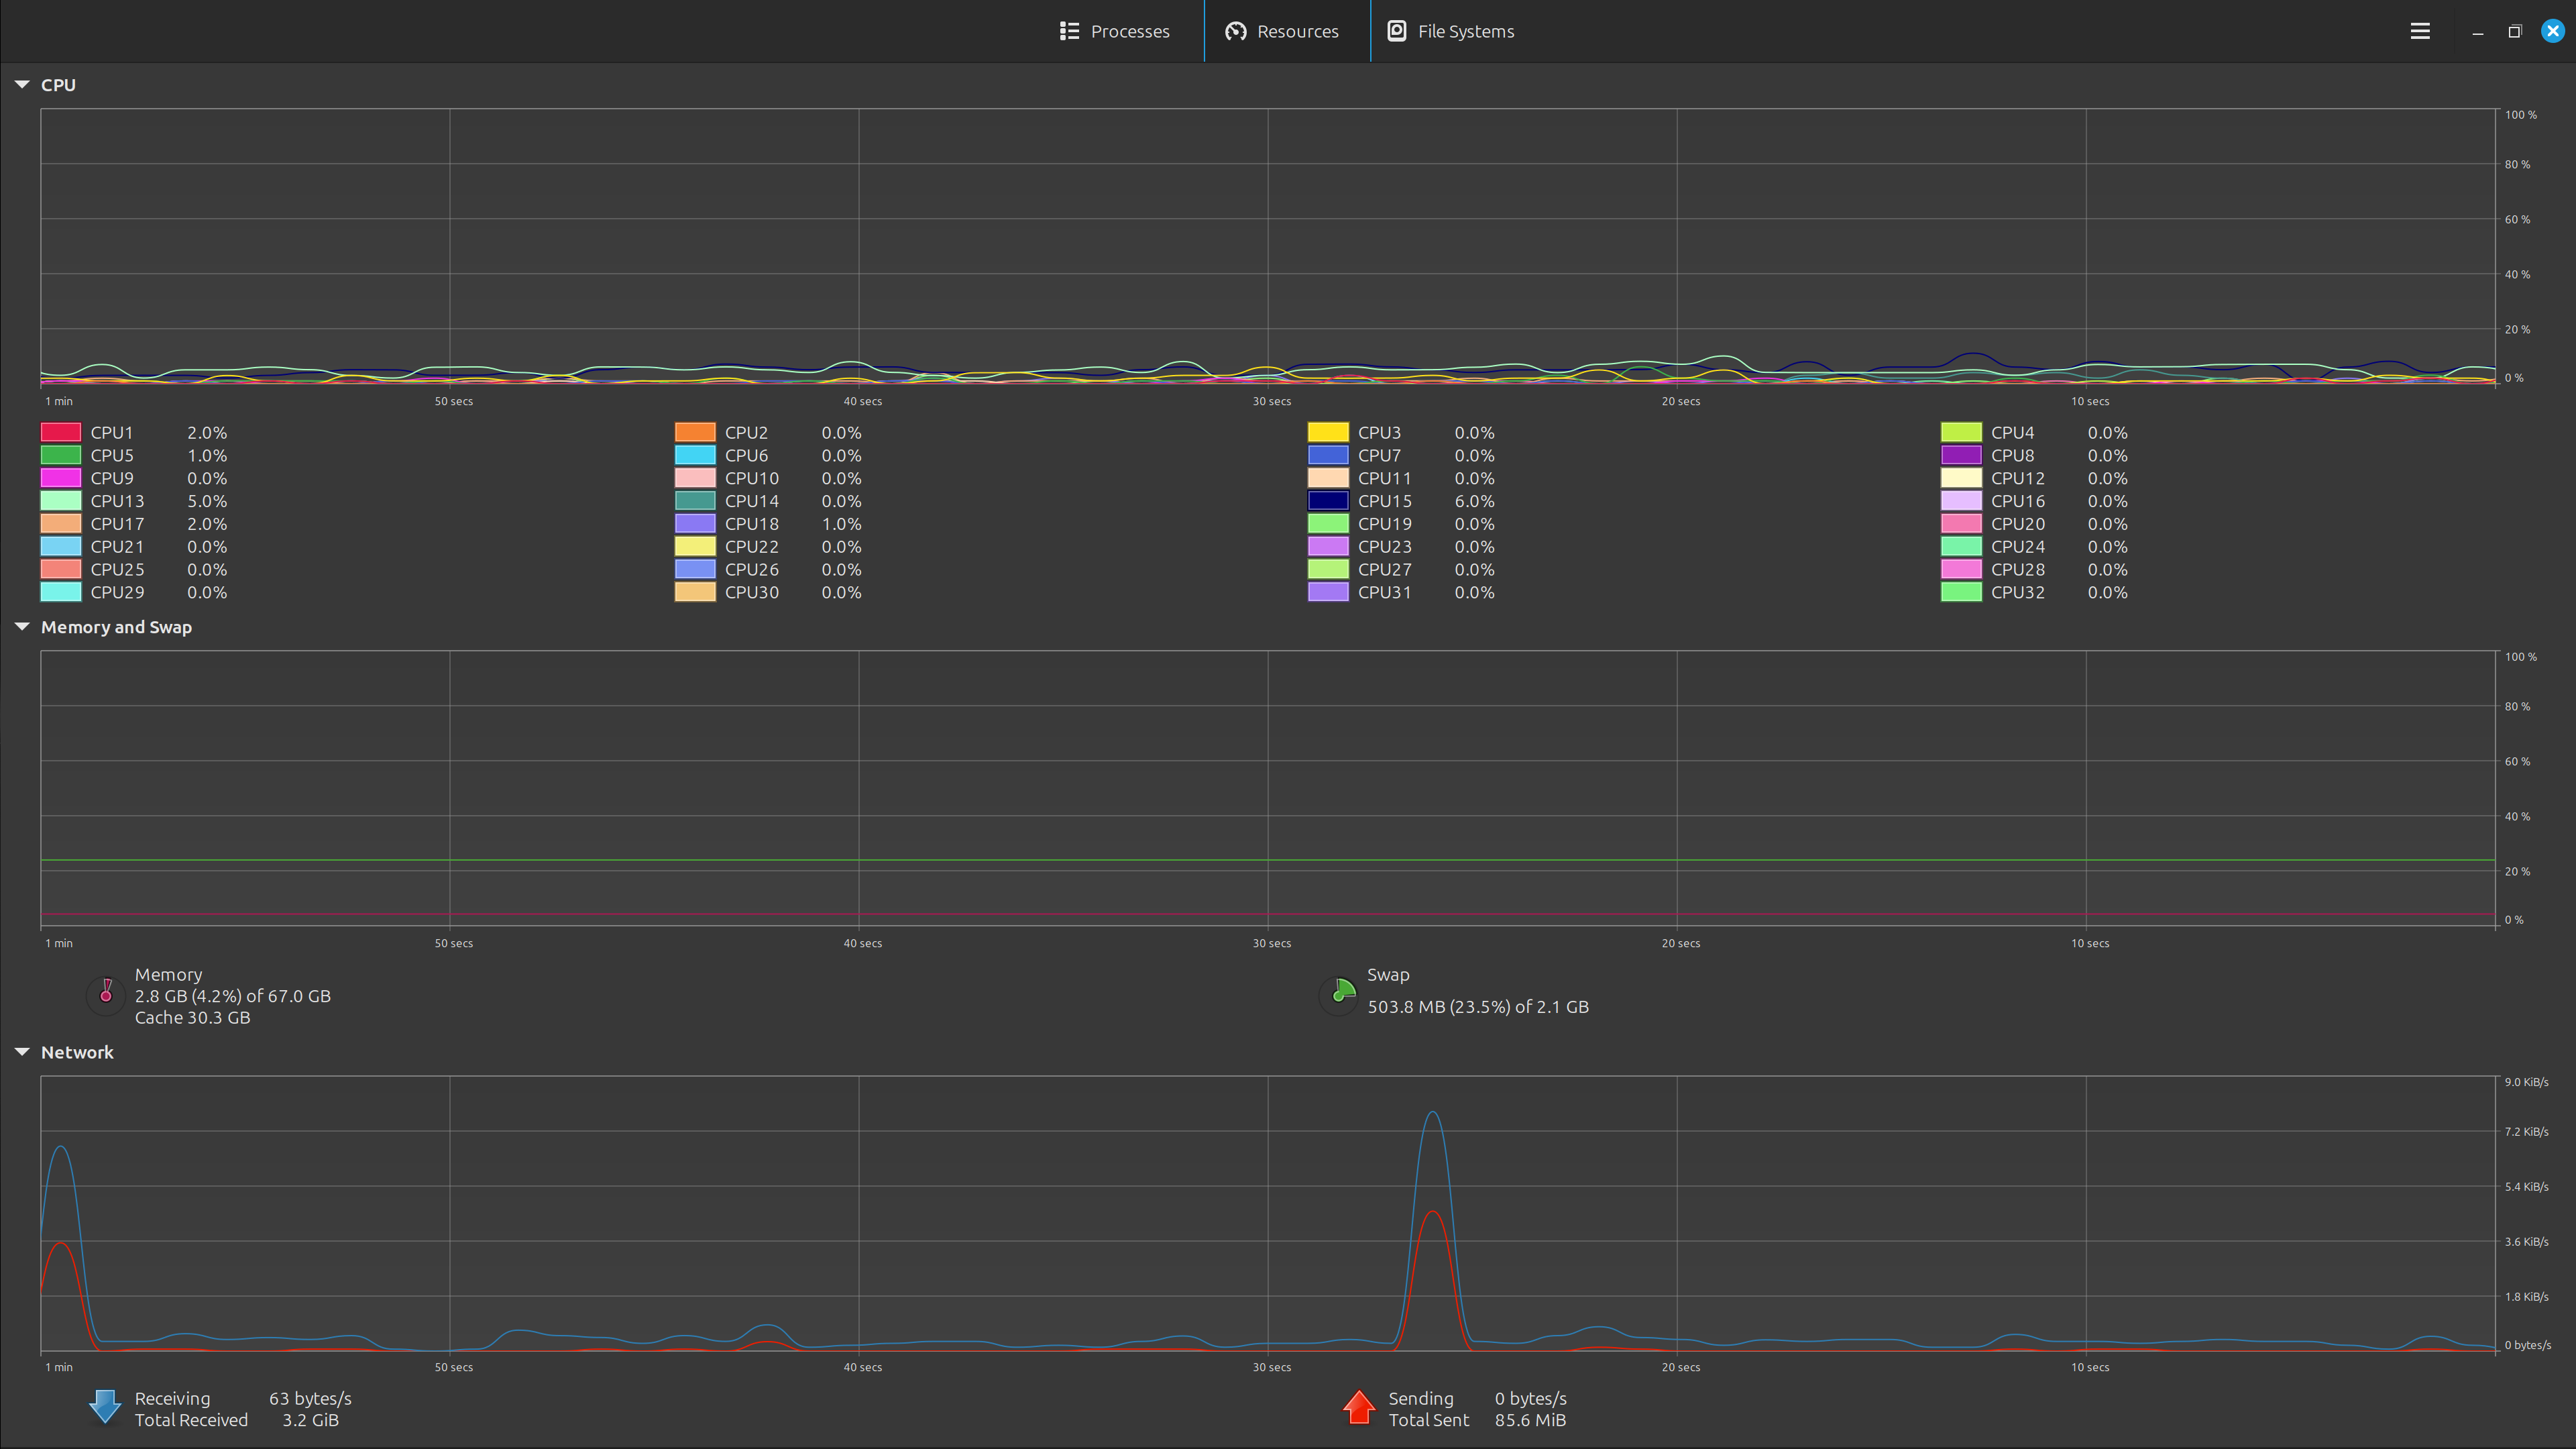Image resolution: width=2576 pixels, height=1449 pixels.
Task: Change the CPU2 color swatch
Action: (x=695, y=432)
